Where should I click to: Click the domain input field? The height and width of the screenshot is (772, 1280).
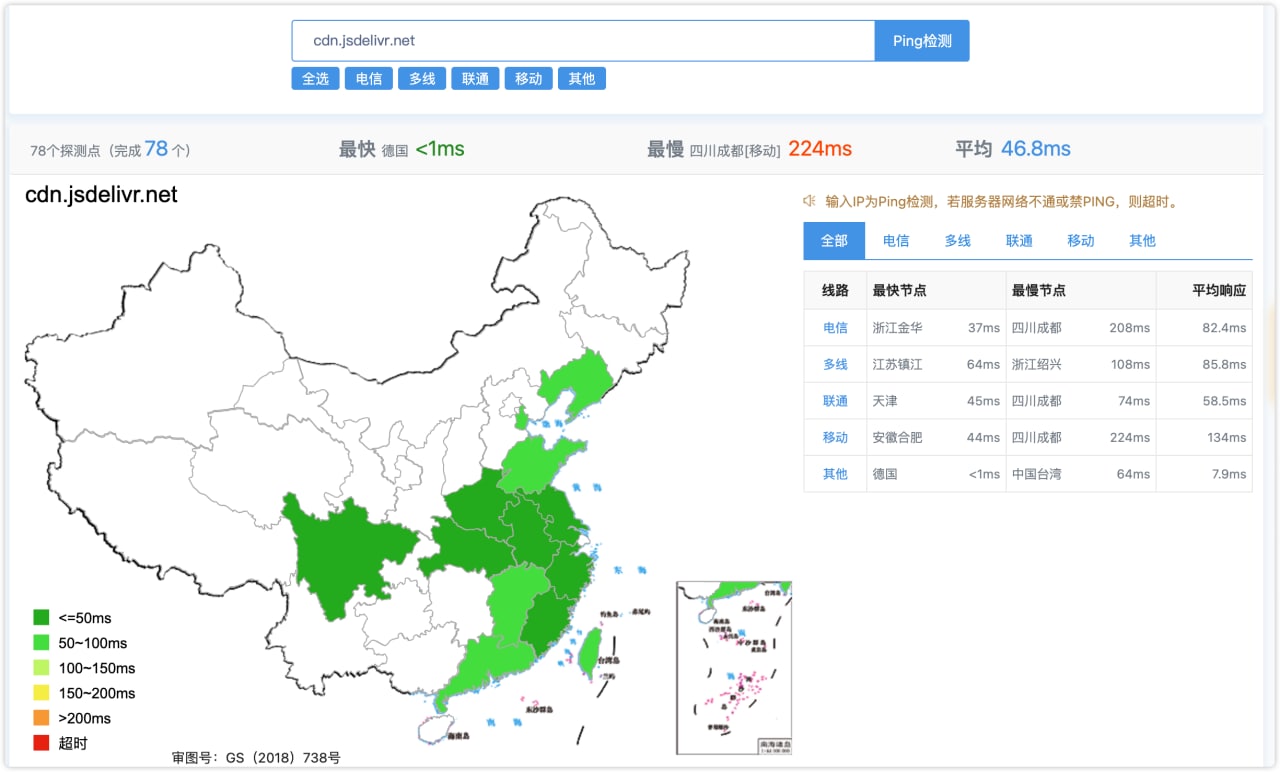[583, 41]
